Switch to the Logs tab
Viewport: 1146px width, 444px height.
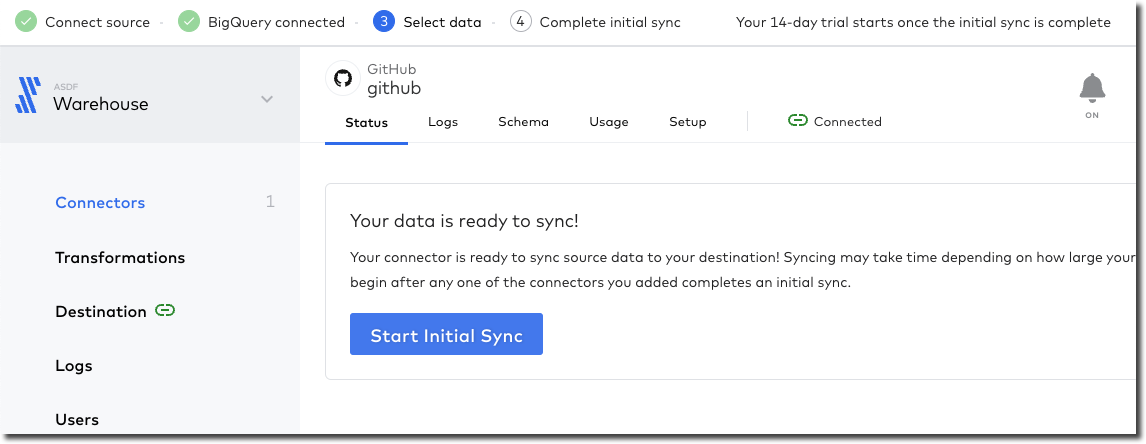click(442, 122)
